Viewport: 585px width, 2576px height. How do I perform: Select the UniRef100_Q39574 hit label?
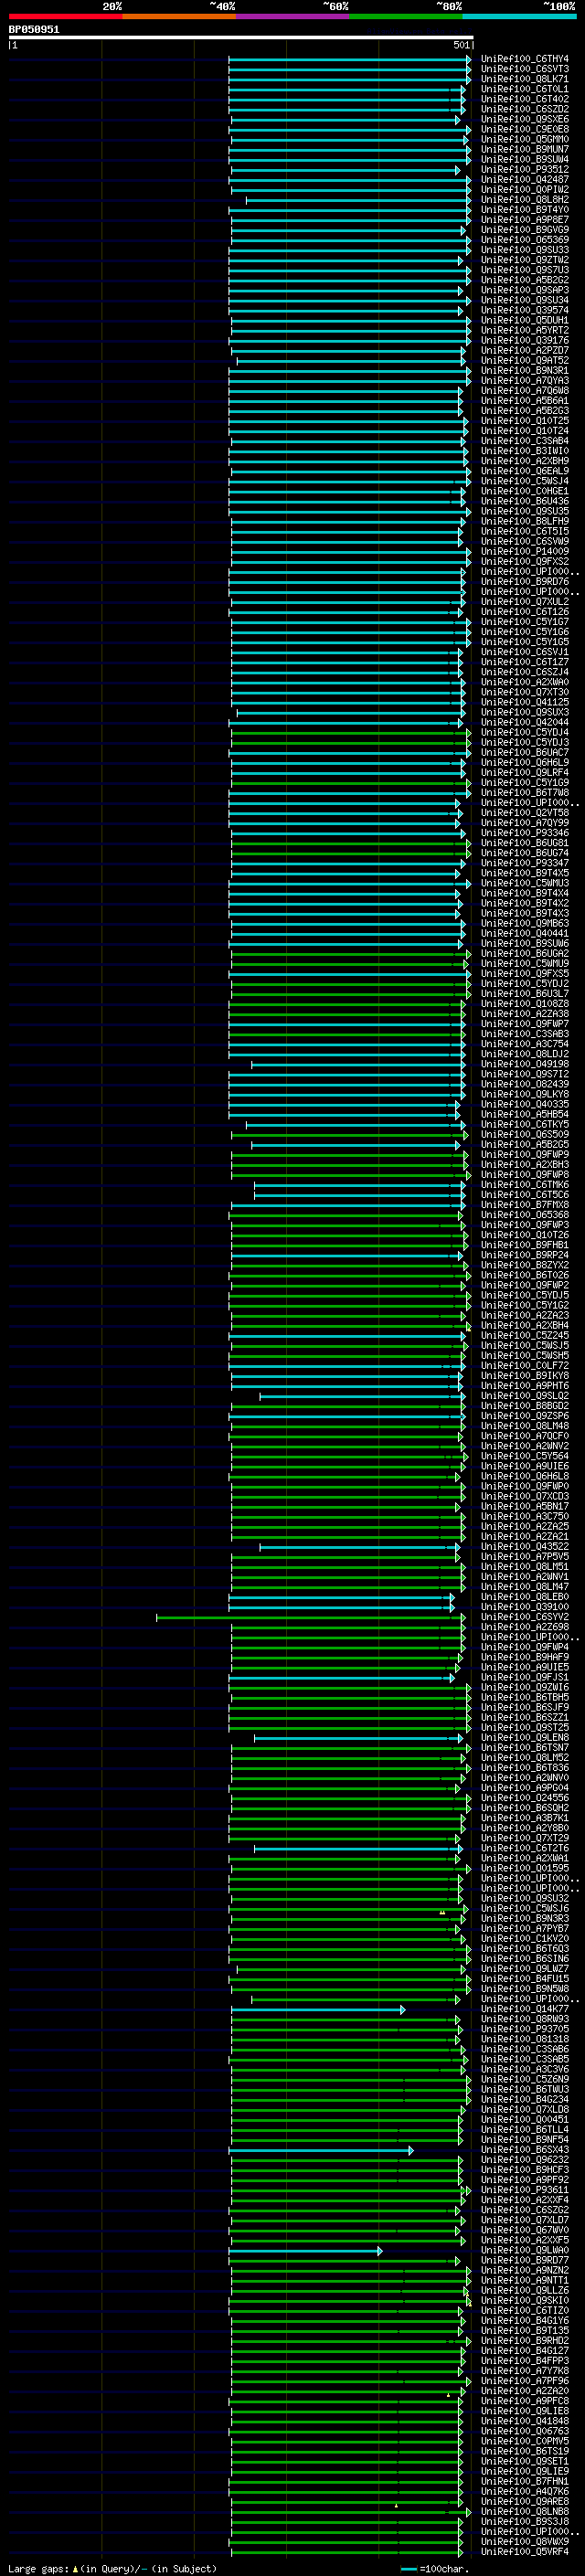[524, 311]
